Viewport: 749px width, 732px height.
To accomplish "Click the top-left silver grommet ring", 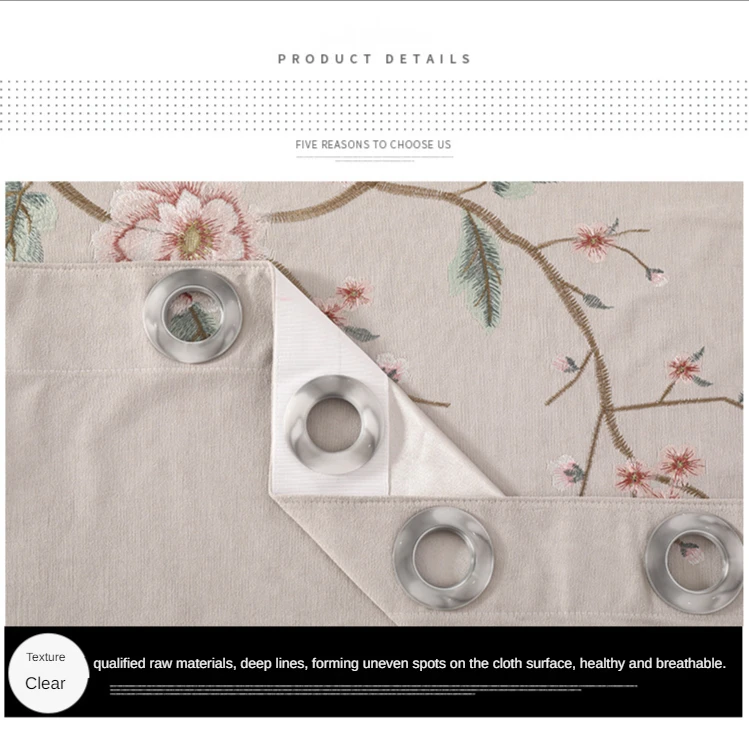I will [193, 315].
